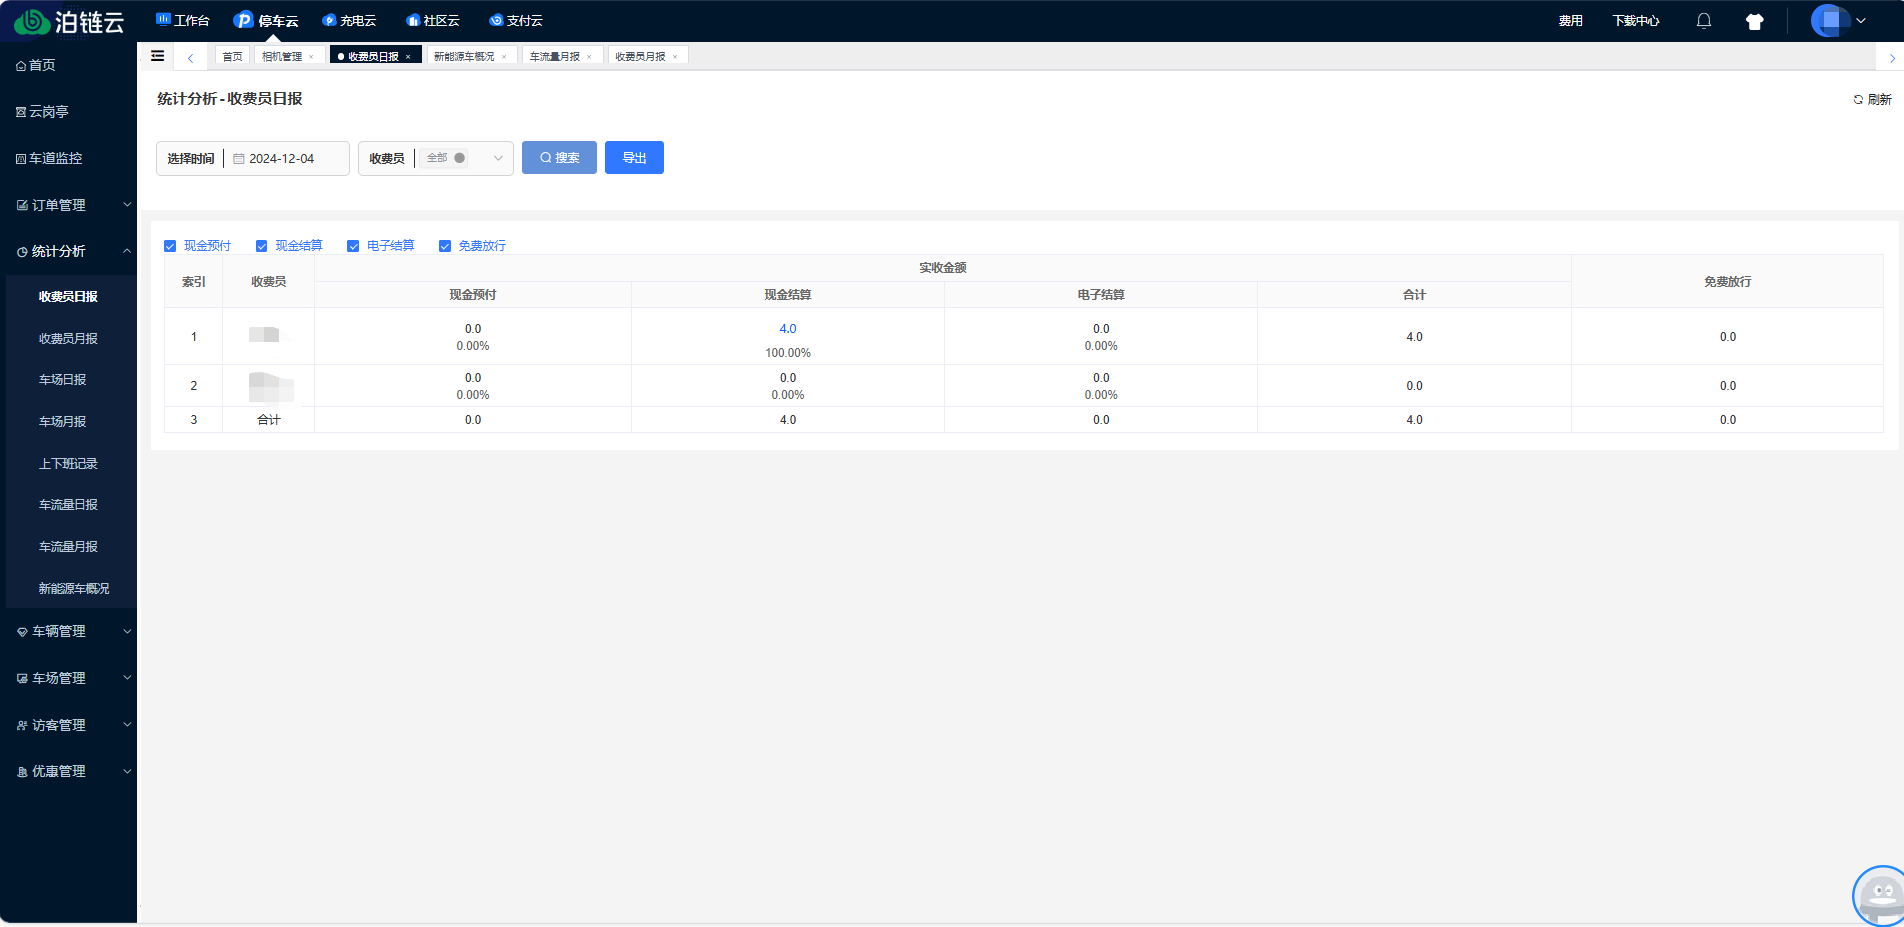Screen dimensions: 1904x927
Task: Uncheck the 电子结算 checkbox
Action: point(353,246)
